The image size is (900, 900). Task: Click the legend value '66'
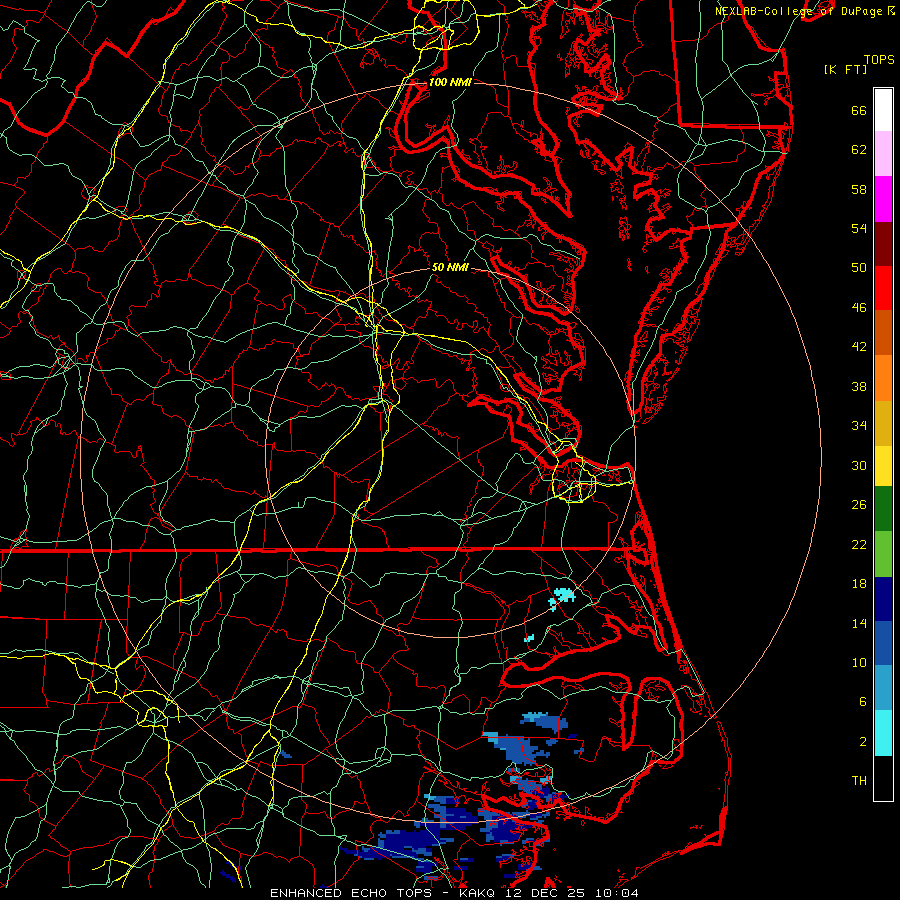point(859,110)
